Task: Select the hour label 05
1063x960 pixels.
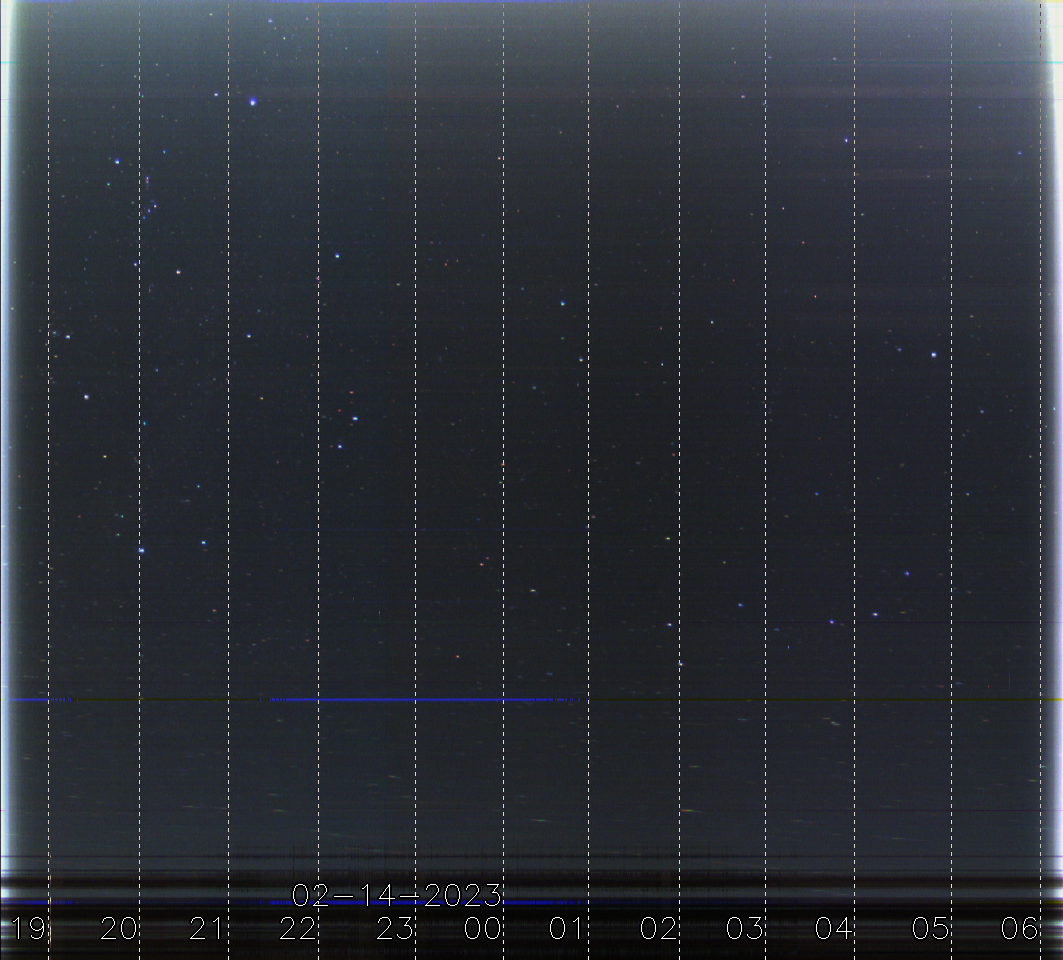Action: (930, 928)
